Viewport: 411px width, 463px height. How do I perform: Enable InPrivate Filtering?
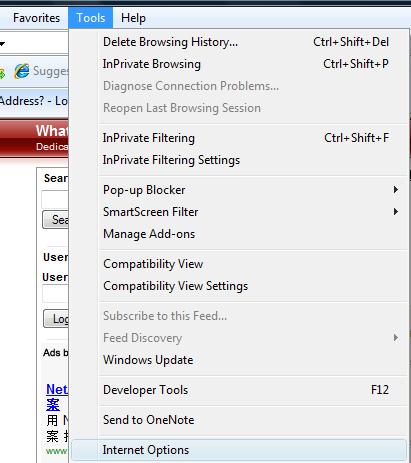tap(239, 138)
